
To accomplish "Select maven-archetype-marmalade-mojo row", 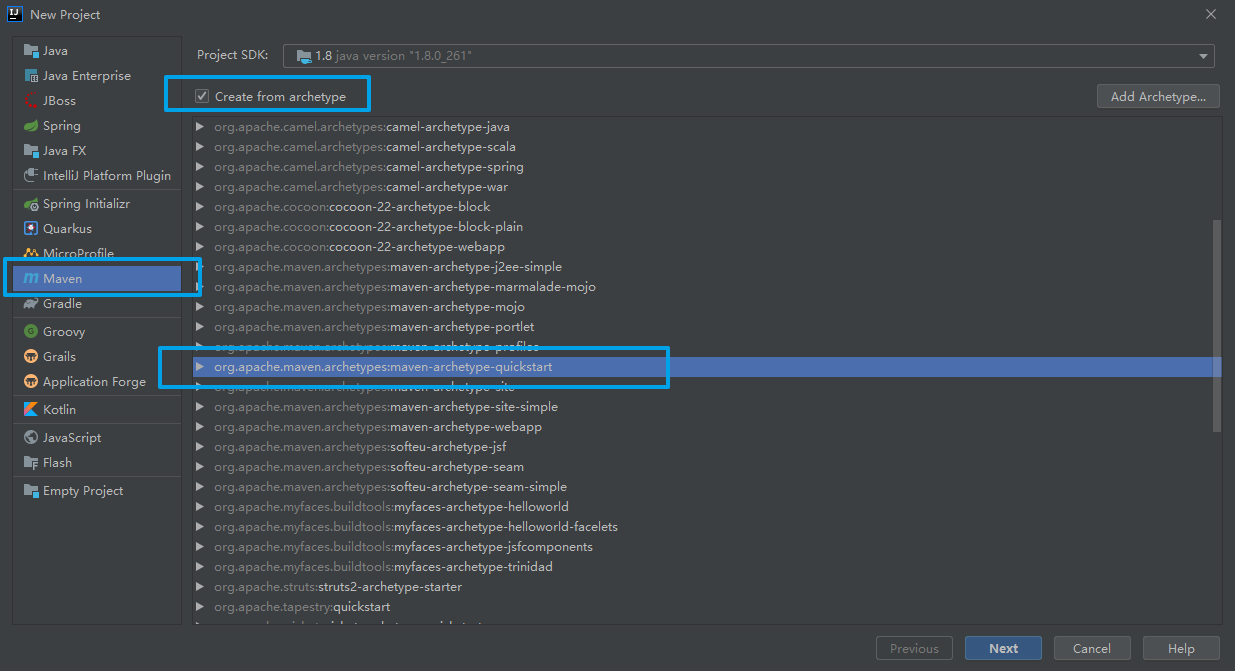I will coord(708,287).
